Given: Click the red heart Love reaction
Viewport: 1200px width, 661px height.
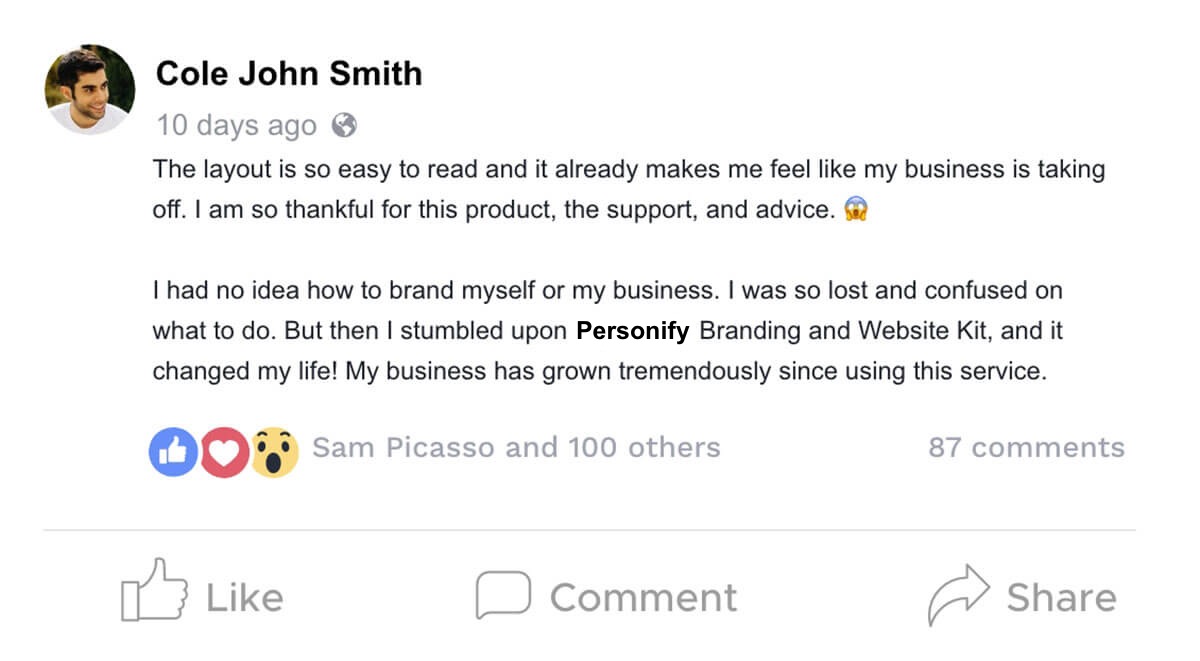Looking at the screenshot, I should point(224,452).
